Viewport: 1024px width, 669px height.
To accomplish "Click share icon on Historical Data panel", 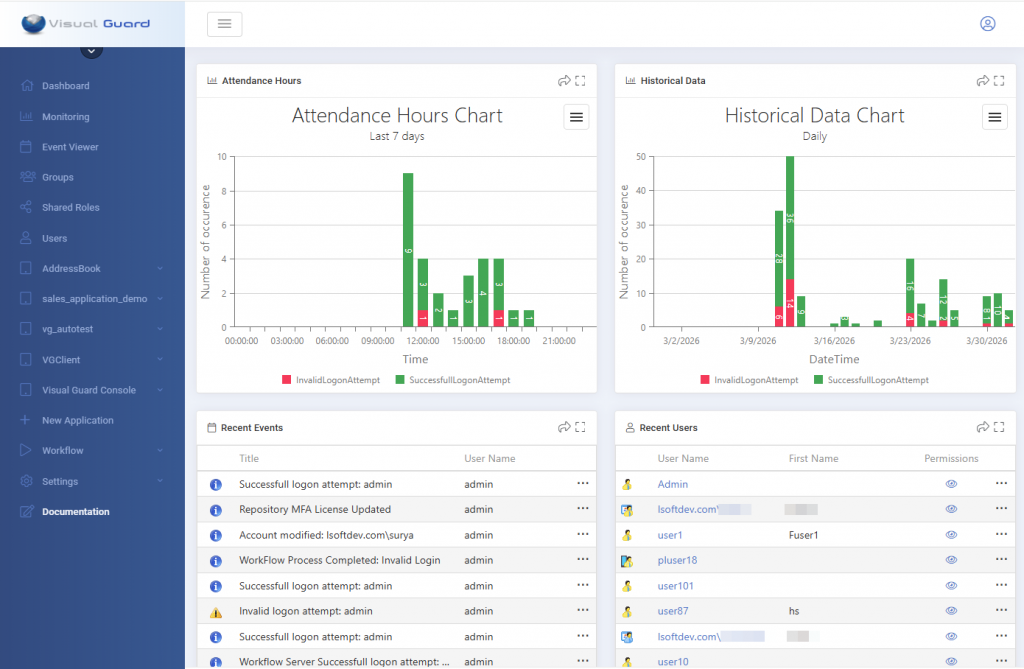I will [982, 81].
